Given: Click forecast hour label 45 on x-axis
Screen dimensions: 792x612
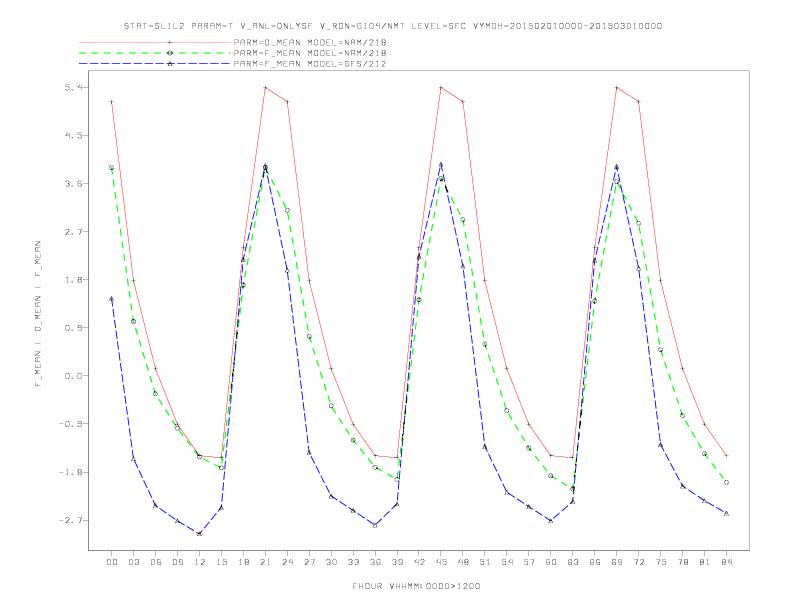Looking at the screenshot, I should (441, 562).
